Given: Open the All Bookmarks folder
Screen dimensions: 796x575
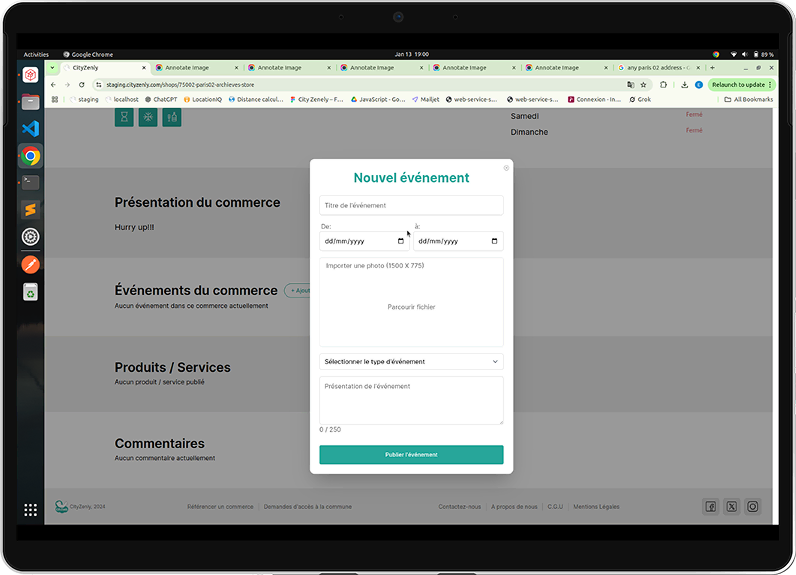Looking at the screenshot, I should pos(748,99).
